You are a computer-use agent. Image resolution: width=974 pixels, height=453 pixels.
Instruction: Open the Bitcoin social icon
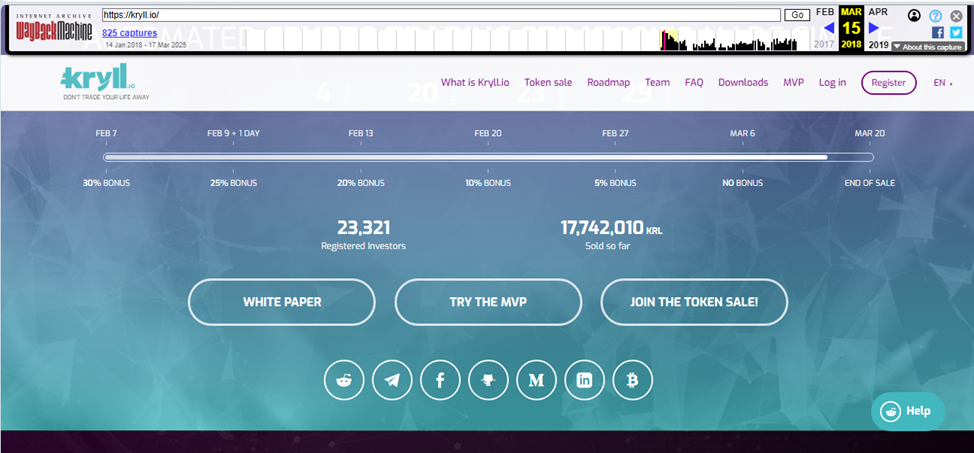(632, 380)
